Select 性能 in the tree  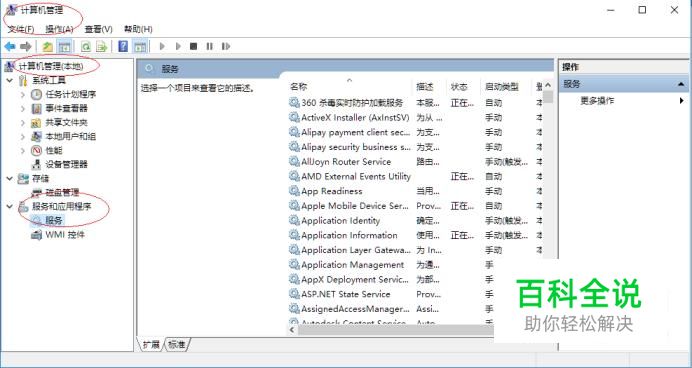point(54,150)
